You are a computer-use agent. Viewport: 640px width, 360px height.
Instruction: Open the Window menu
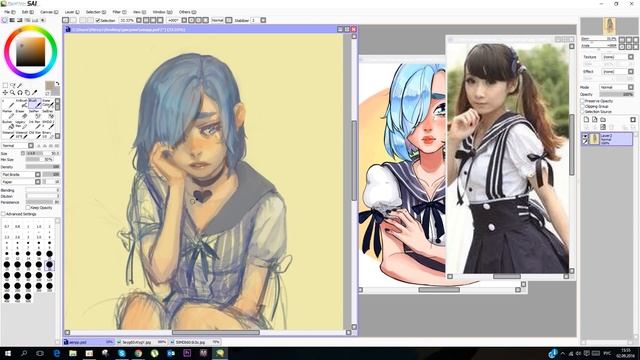162,12
